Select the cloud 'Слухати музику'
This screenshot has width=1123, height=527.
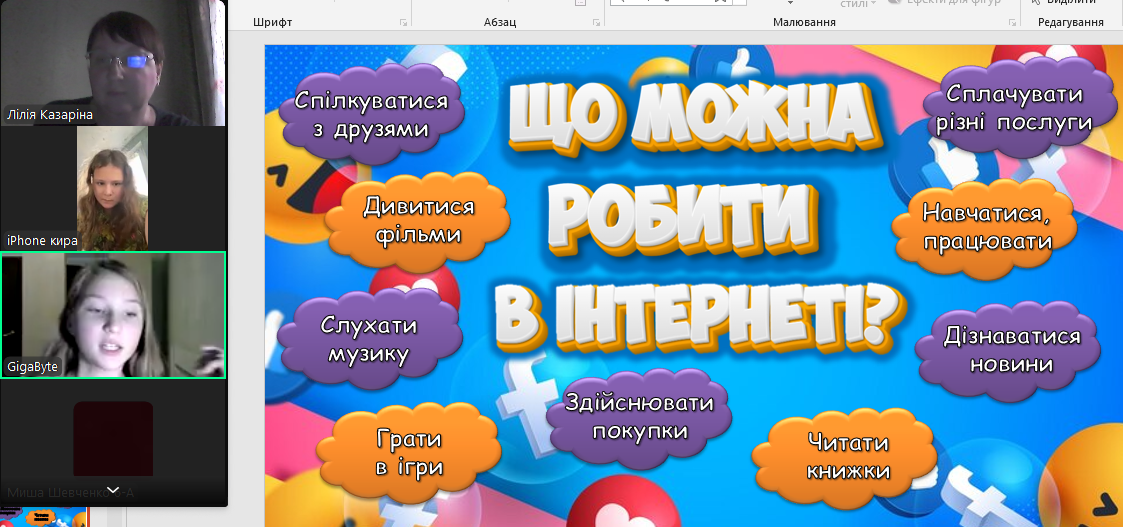click(x=369, y=339)
